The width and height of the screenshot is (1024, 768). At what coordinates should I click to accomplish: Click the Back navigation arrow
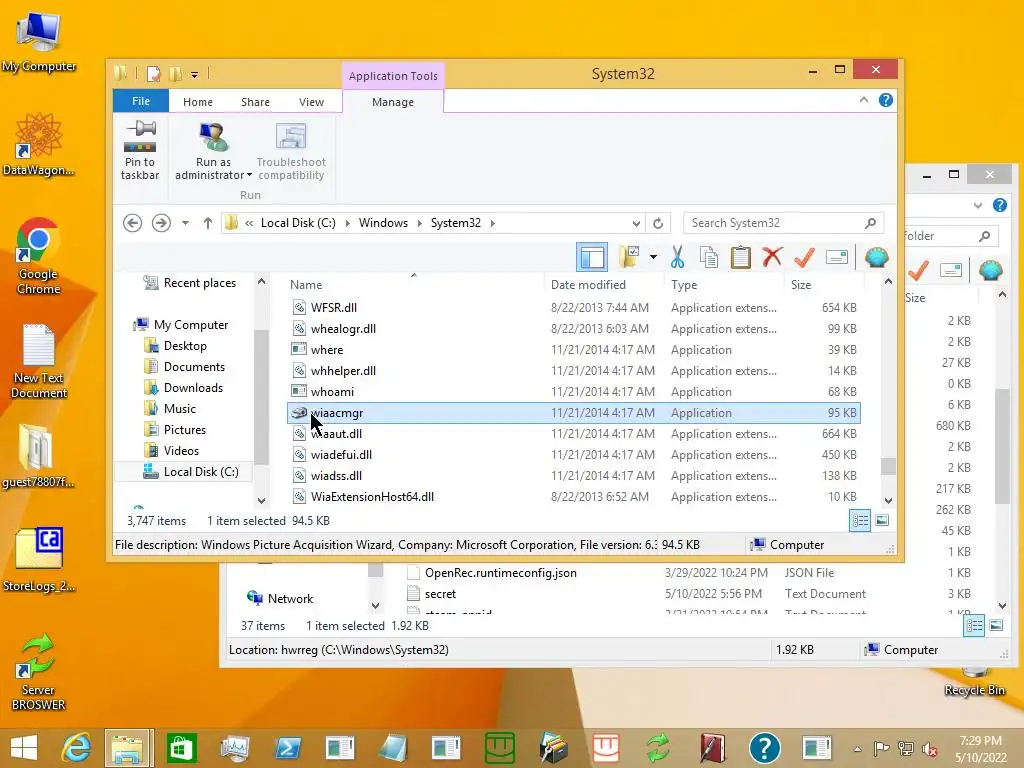tap(133, 223)
